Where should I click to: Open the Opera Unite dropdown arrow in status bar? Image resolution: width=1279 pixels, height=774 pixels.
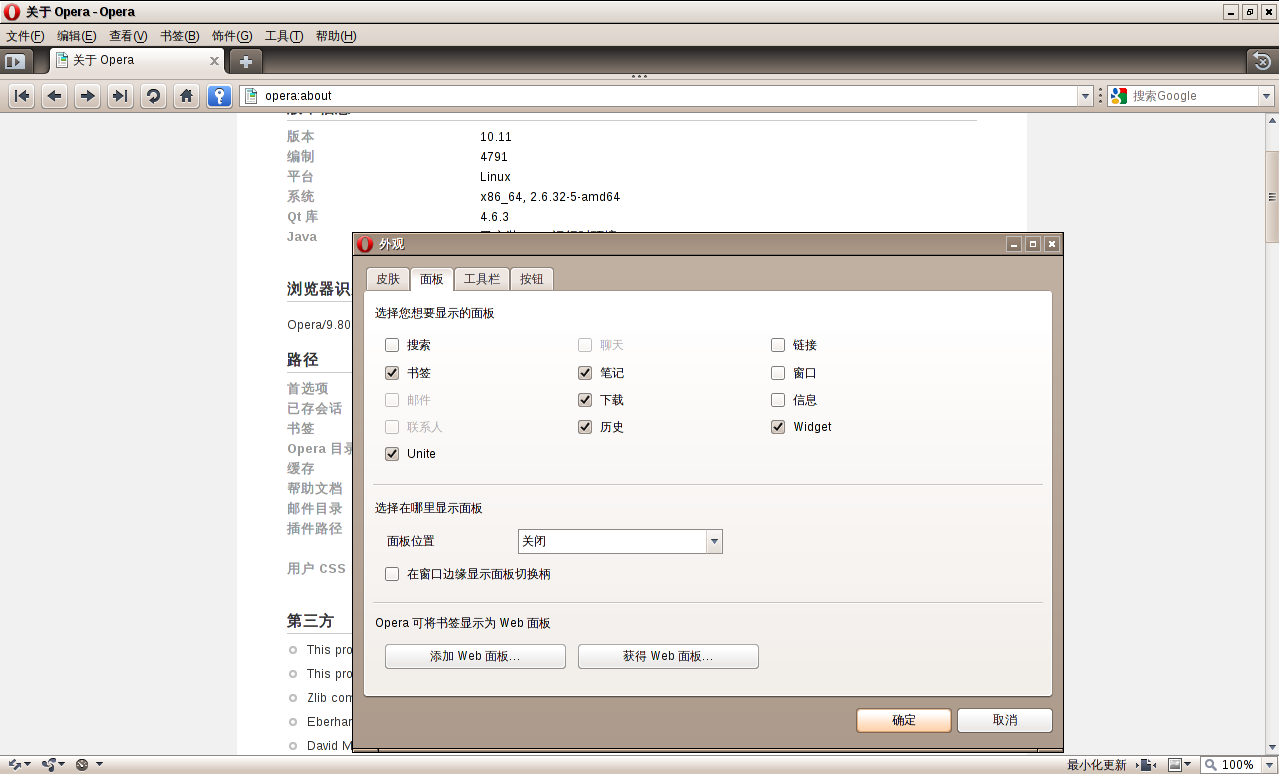[x=62, y=765]
